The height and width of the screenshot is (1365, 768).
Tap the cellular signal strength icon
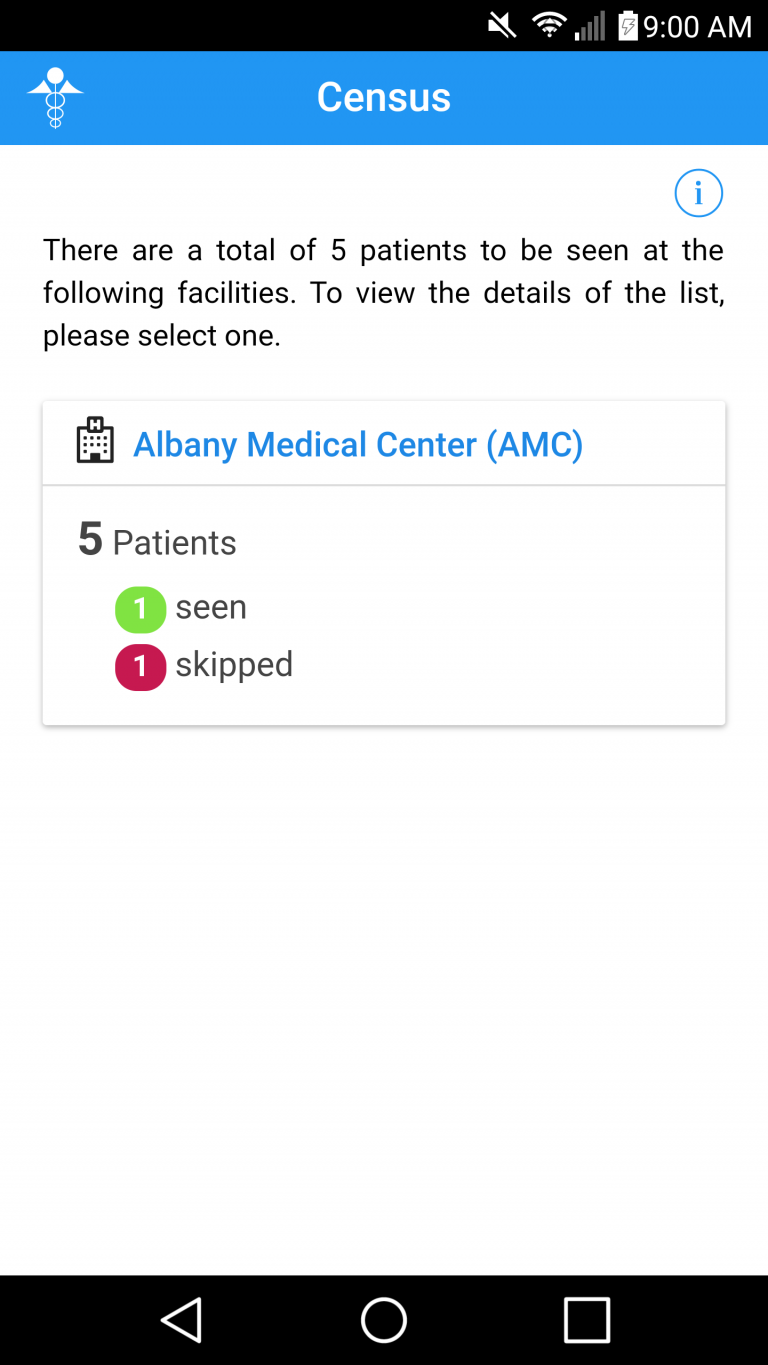[x=590, y=25]
